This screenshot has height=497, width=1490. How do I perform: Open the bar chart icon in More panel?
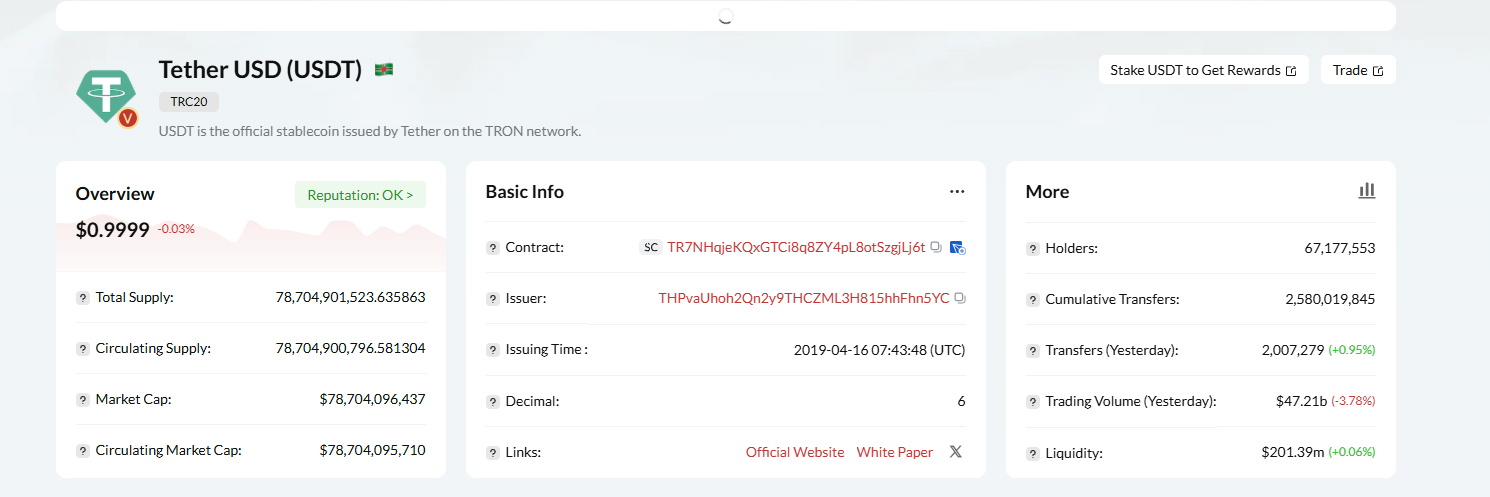point(1367,191)
